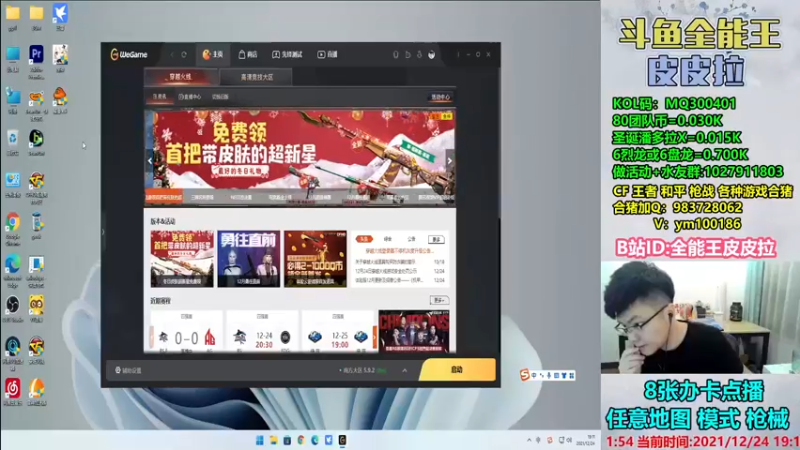Click the 免费领 Christmas banner
Viewport: 800px width, 450px height.
(300, 151)
